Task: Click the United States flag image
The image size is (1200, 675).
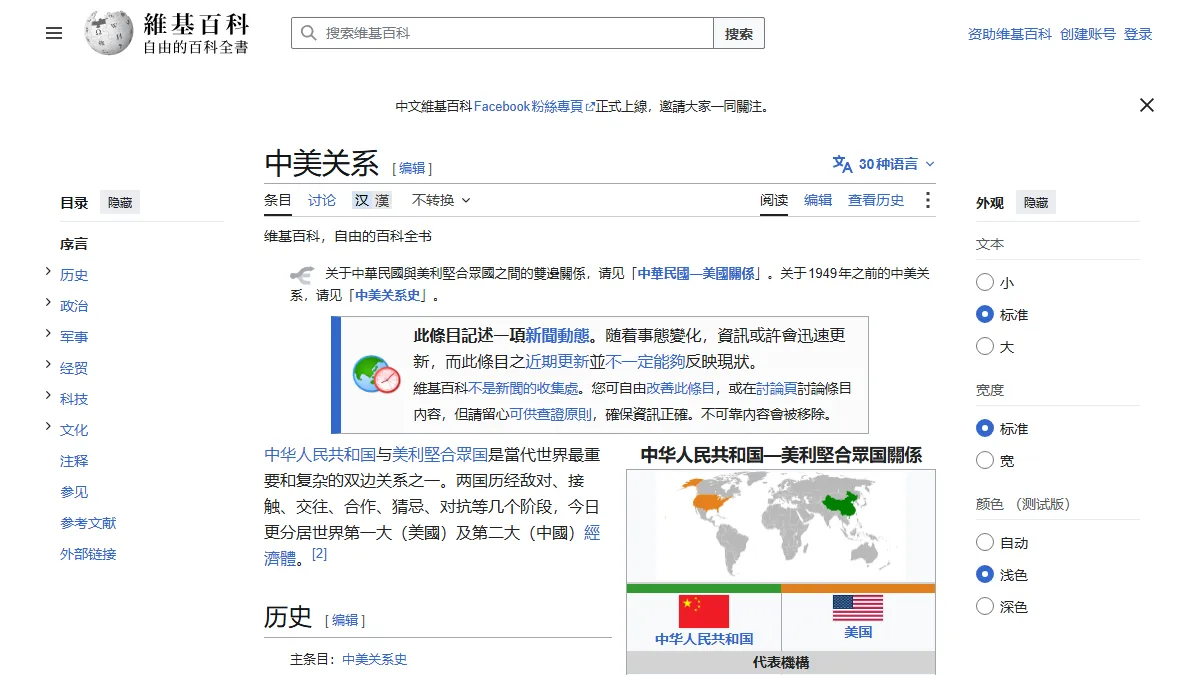Action: pos(858,608)
